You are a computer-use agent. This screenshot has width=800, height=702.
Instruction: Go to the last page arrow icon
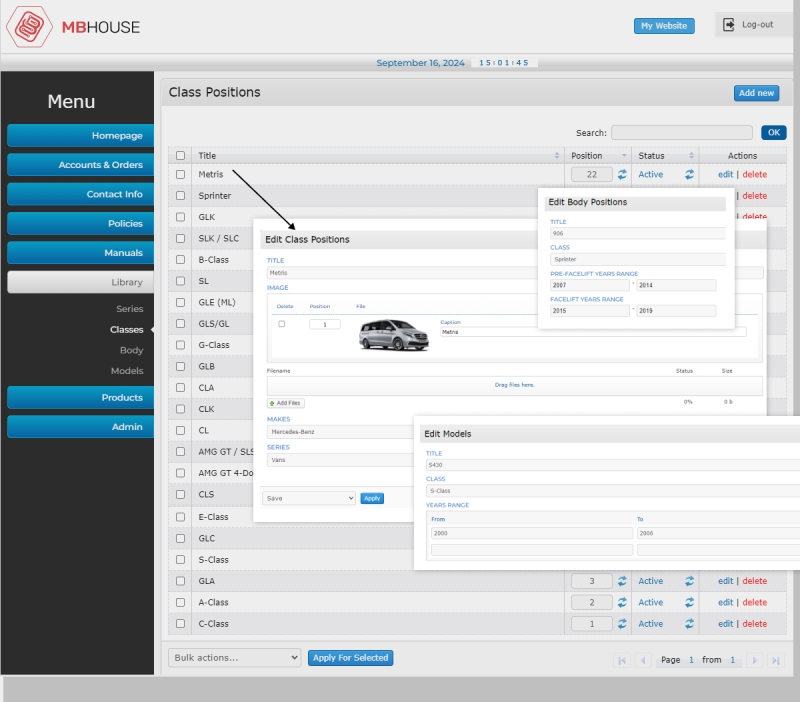(776, 660)
